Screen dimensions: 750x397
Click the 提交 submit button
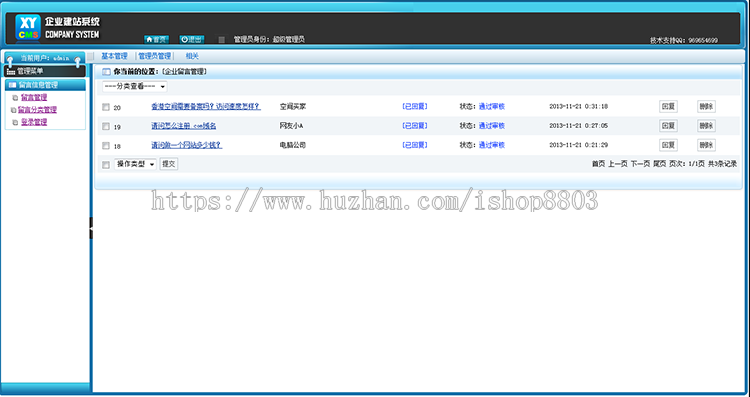click(168, 164)
